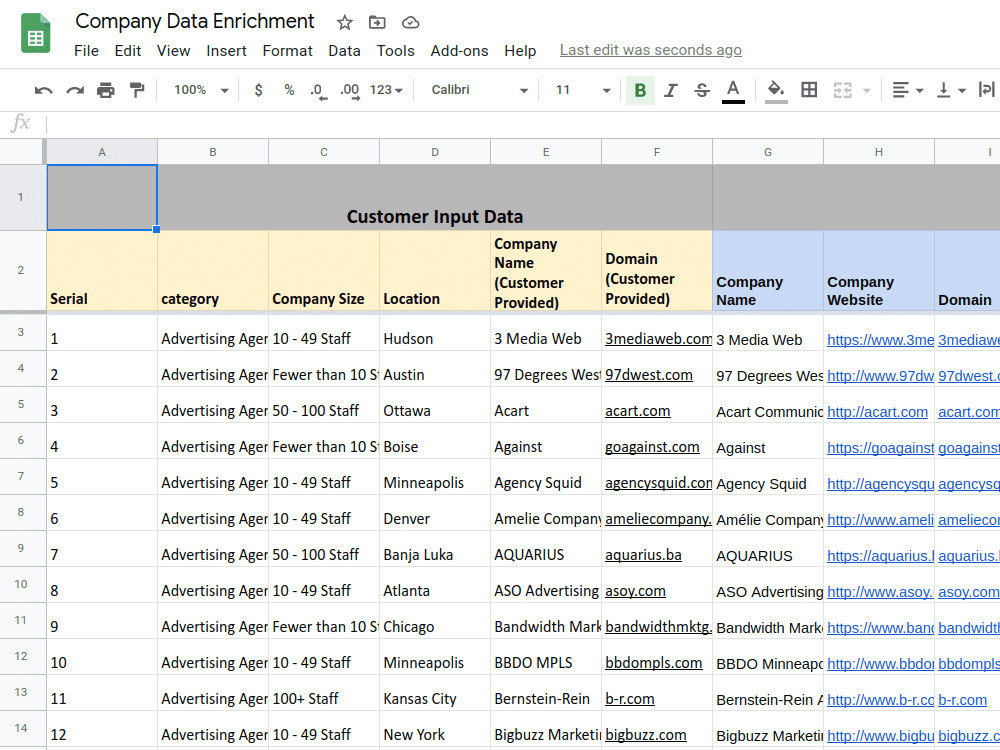The width and height of the screenshot is (1000, 750).
Task: Open the Format menu
Action: coord(288,51)
